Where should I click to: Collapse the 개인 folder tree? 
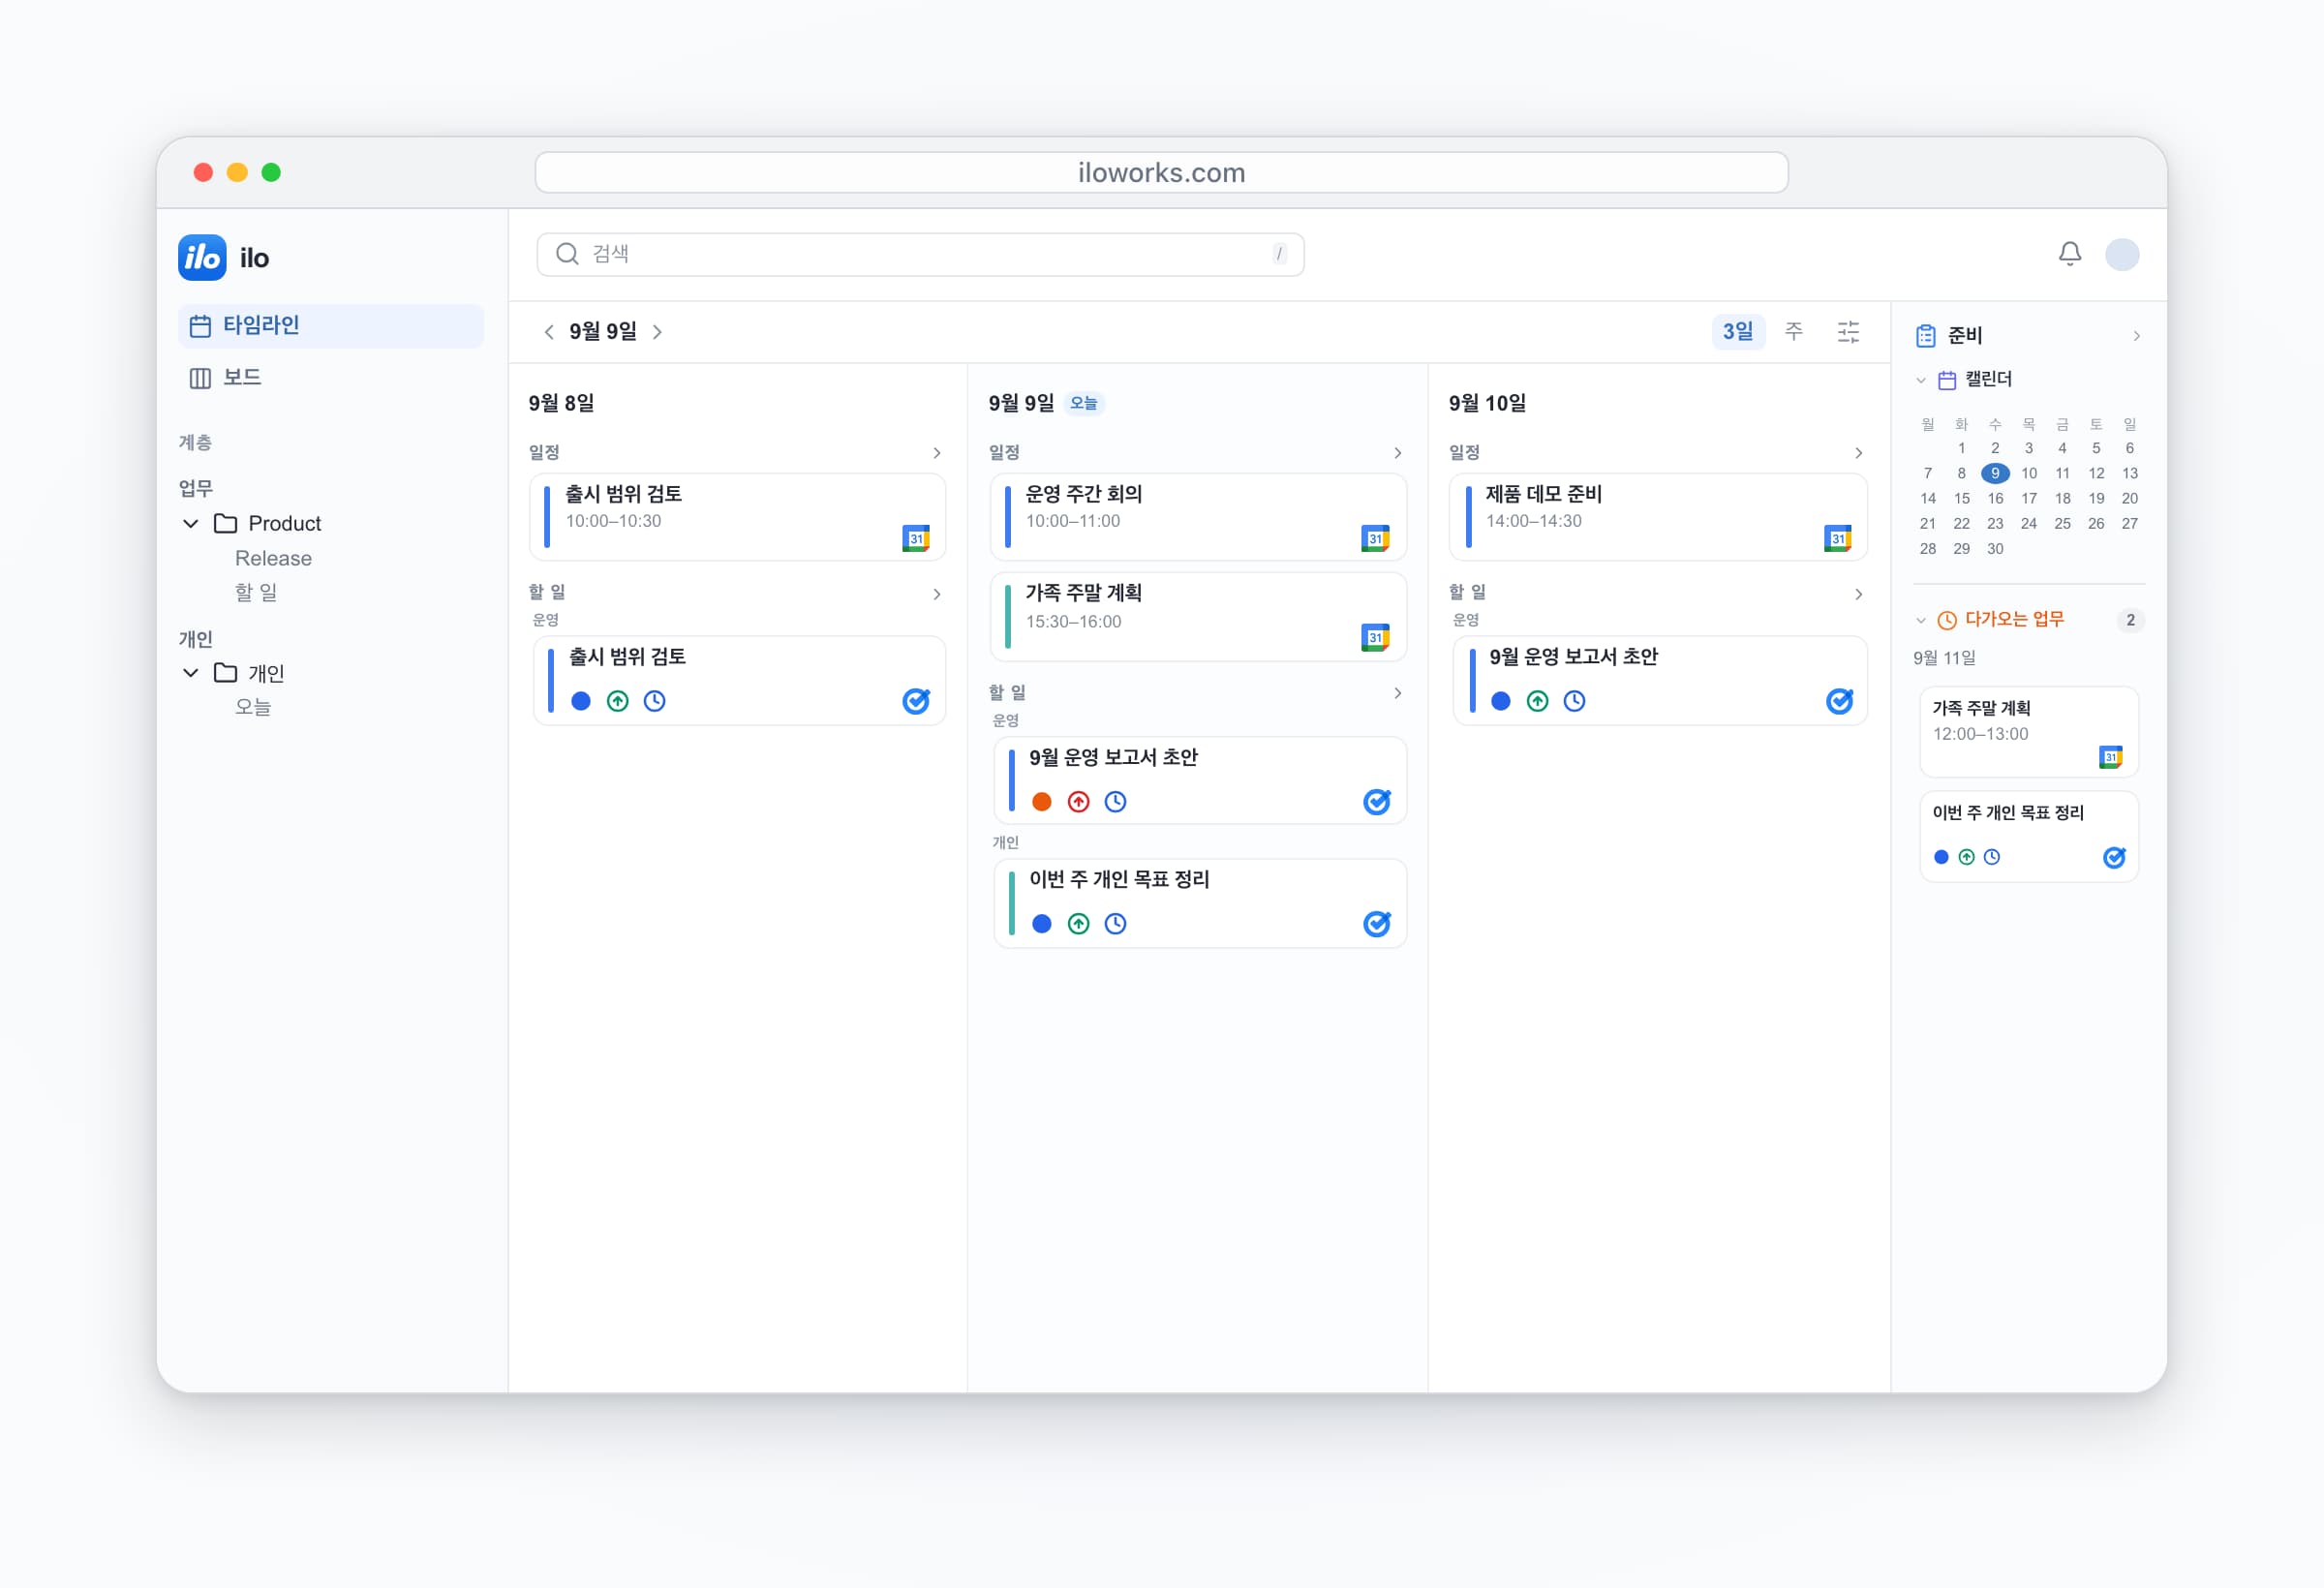(x=191, y=673)
